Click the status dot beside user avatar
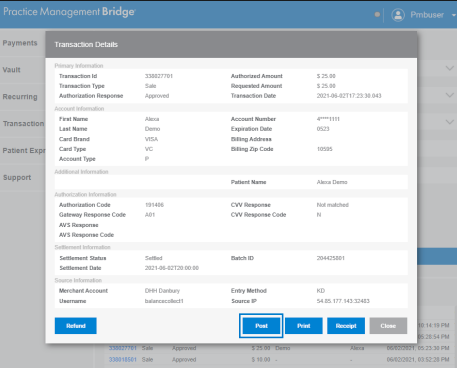 click(x=377, y=14)
